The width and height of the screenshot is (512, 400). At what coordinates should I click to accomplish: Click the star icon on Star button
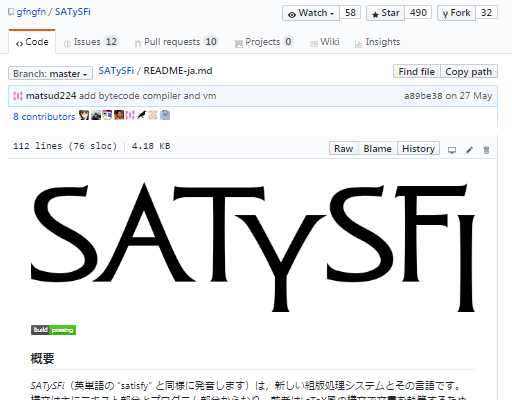click(x=375, y=15)
